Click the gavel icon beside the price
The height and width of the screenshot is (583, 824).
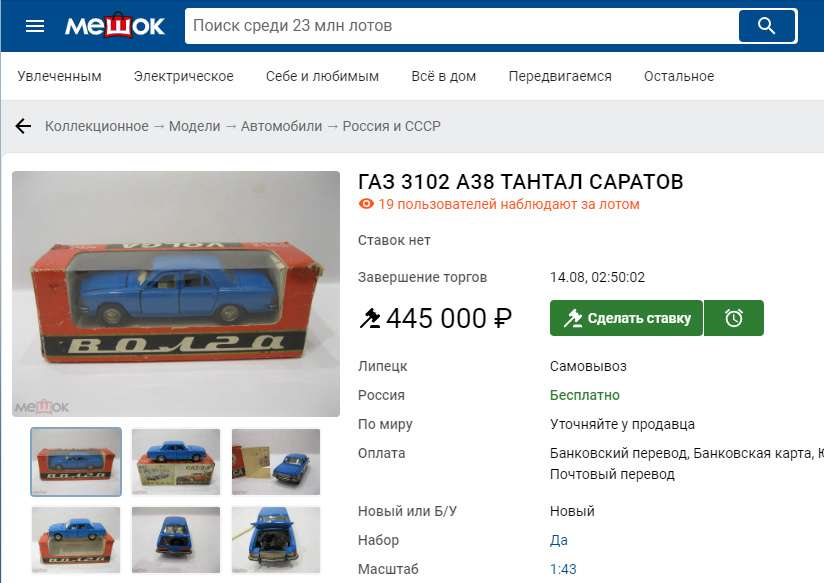[x=369, y=318]
